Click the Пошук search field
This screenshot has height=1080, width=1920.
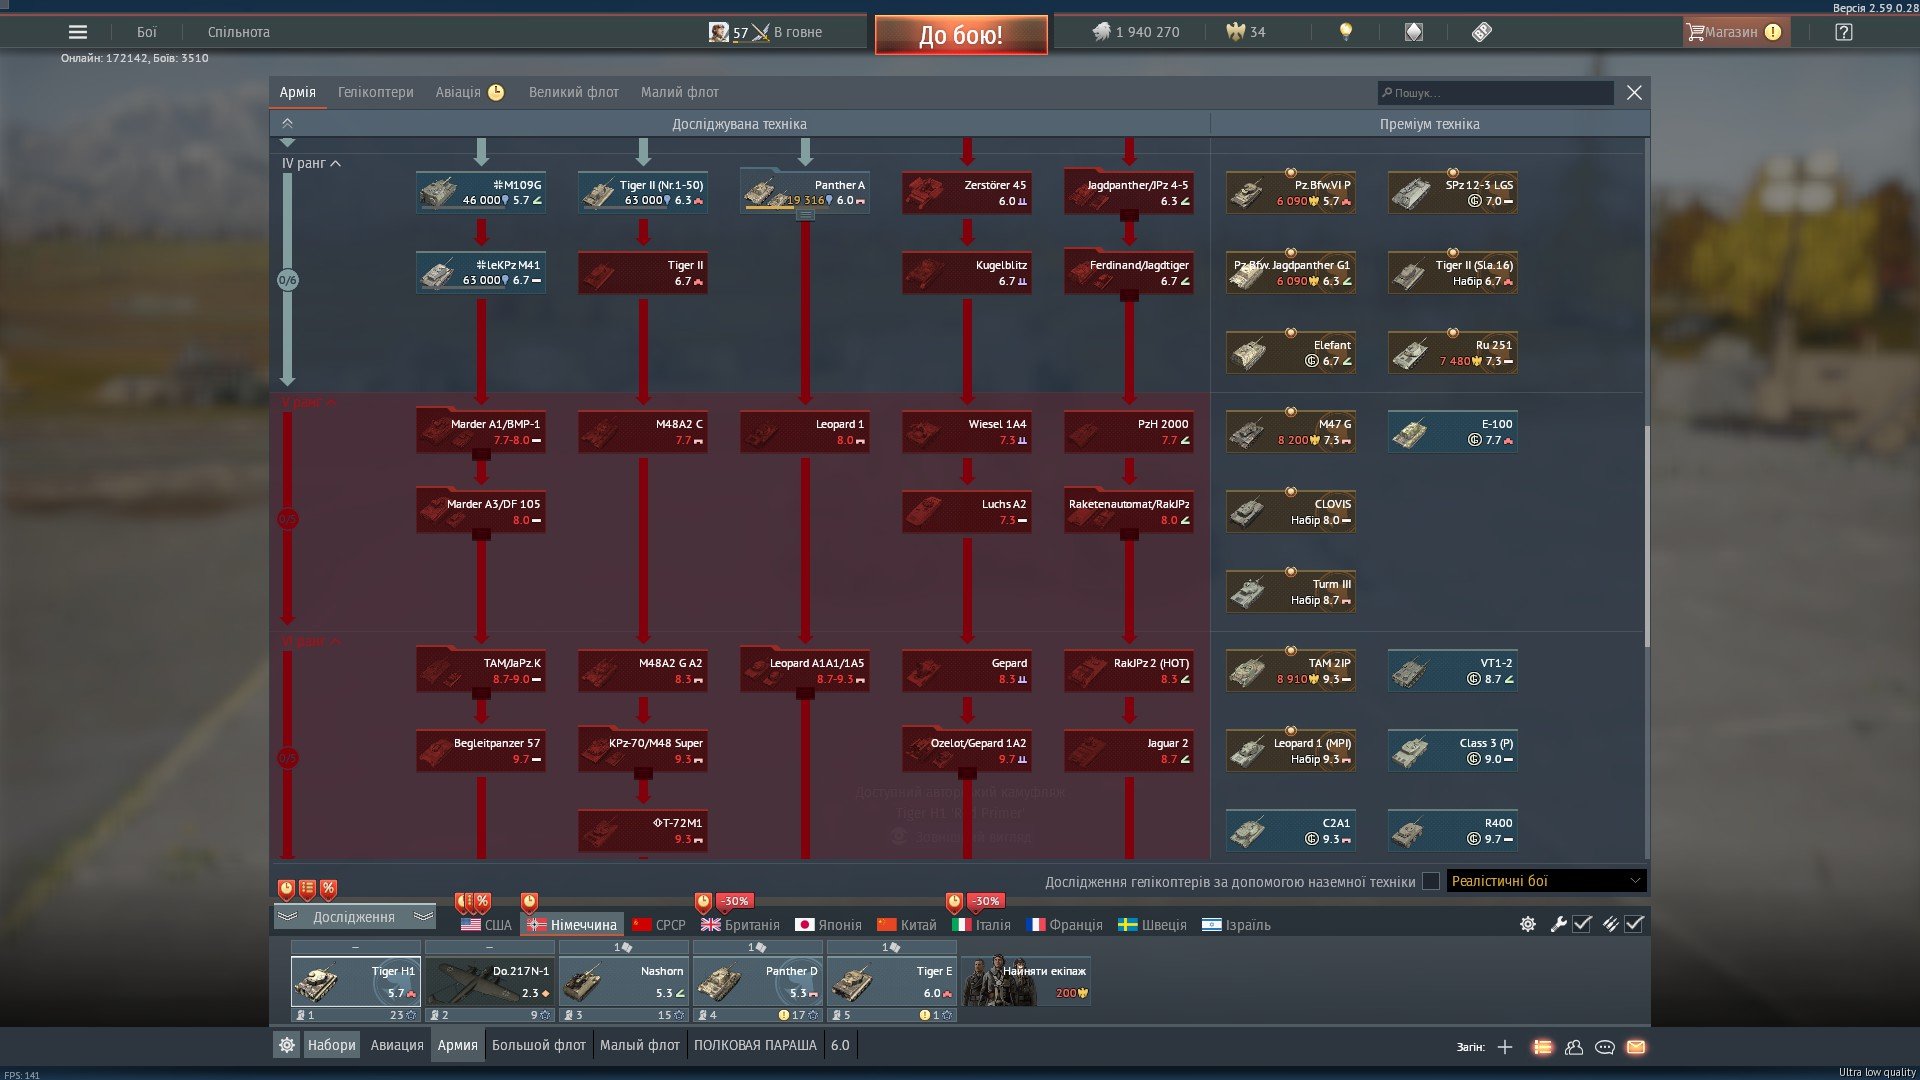(1496, 93)
